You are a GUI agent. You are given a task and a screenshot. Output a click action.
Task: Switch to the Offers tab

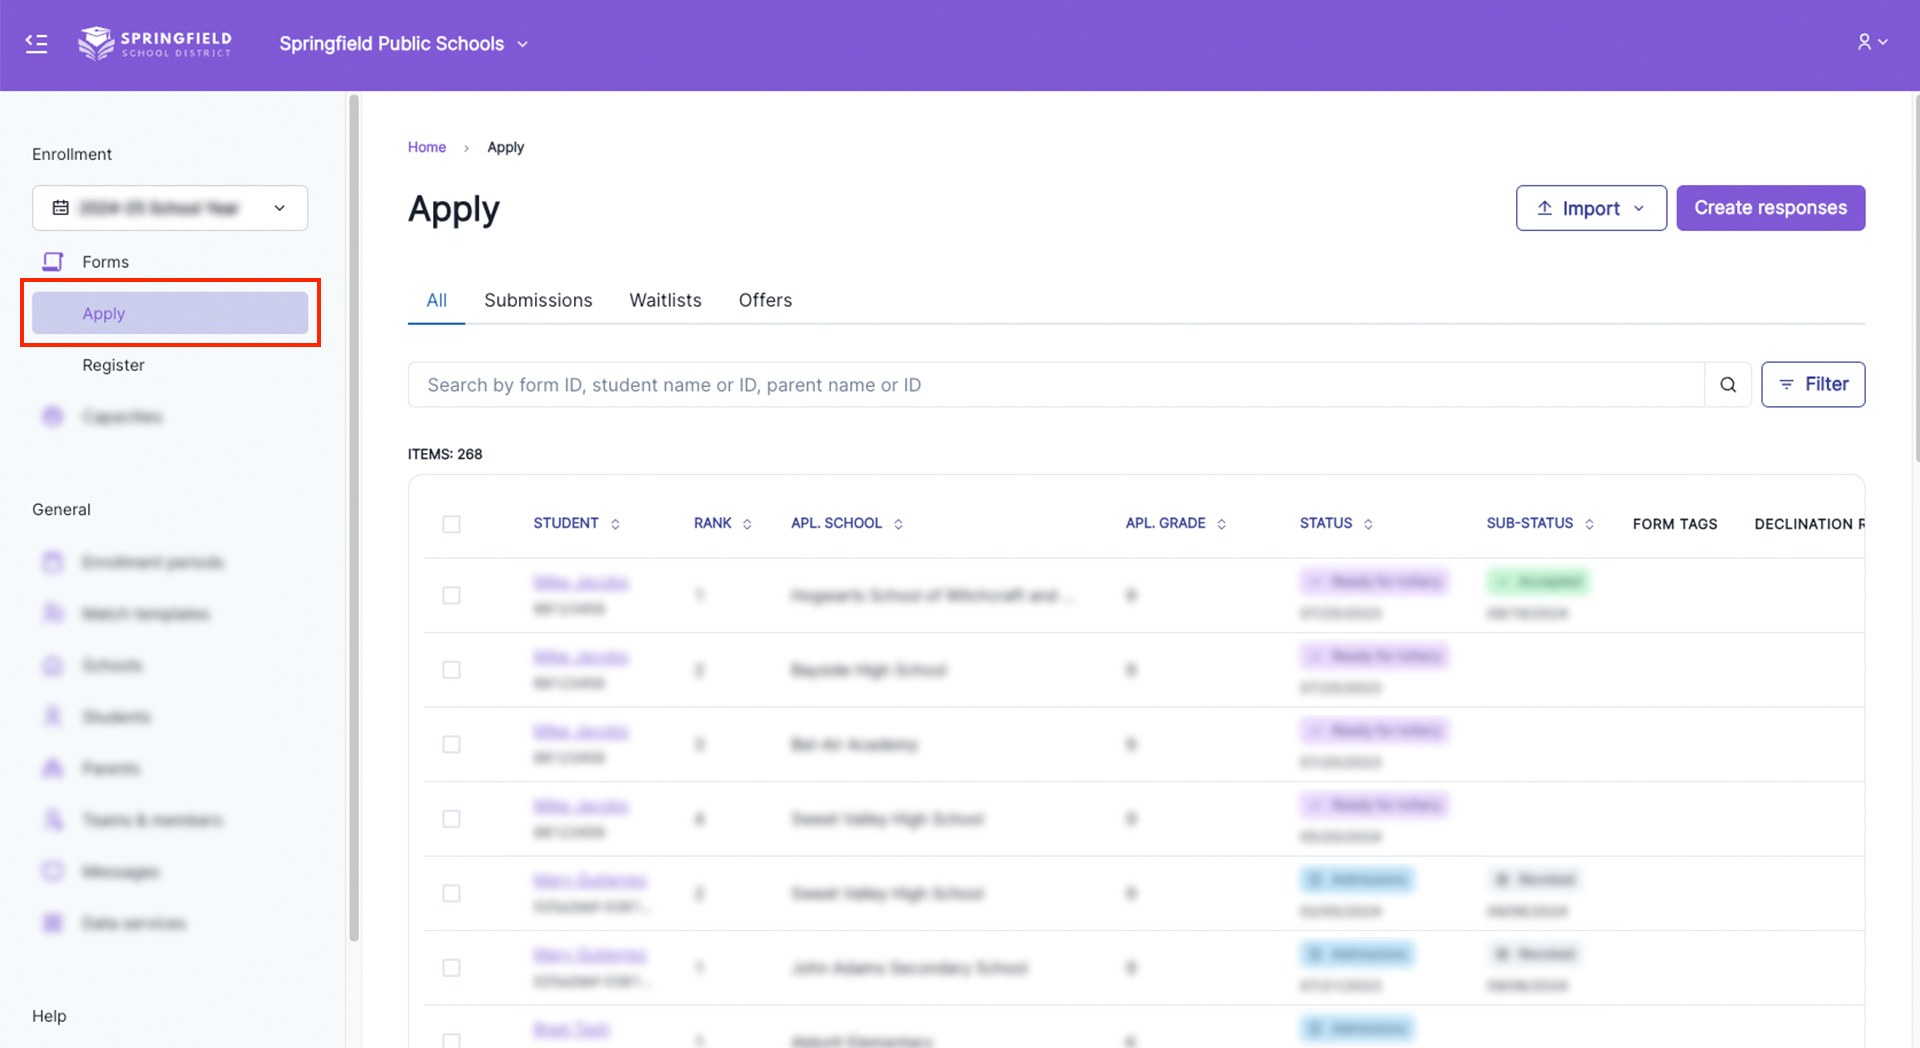(x=765, y=300)
